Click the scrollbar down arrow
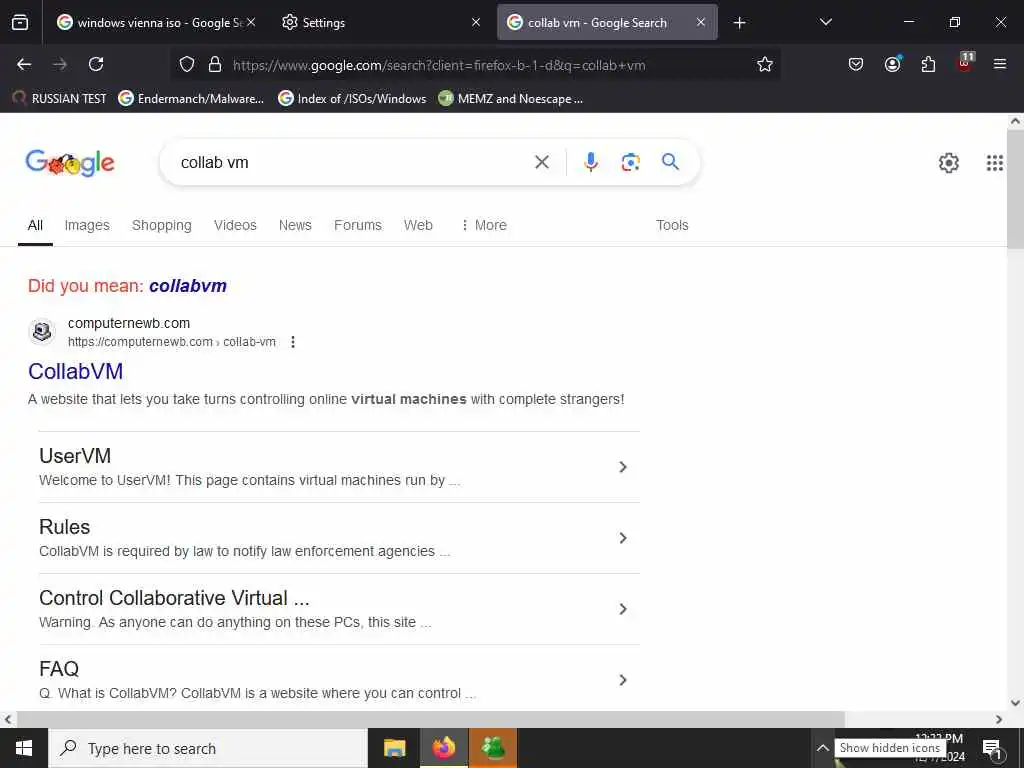This screenshot has width=1024, height=768. click(x=1016, y=703)
